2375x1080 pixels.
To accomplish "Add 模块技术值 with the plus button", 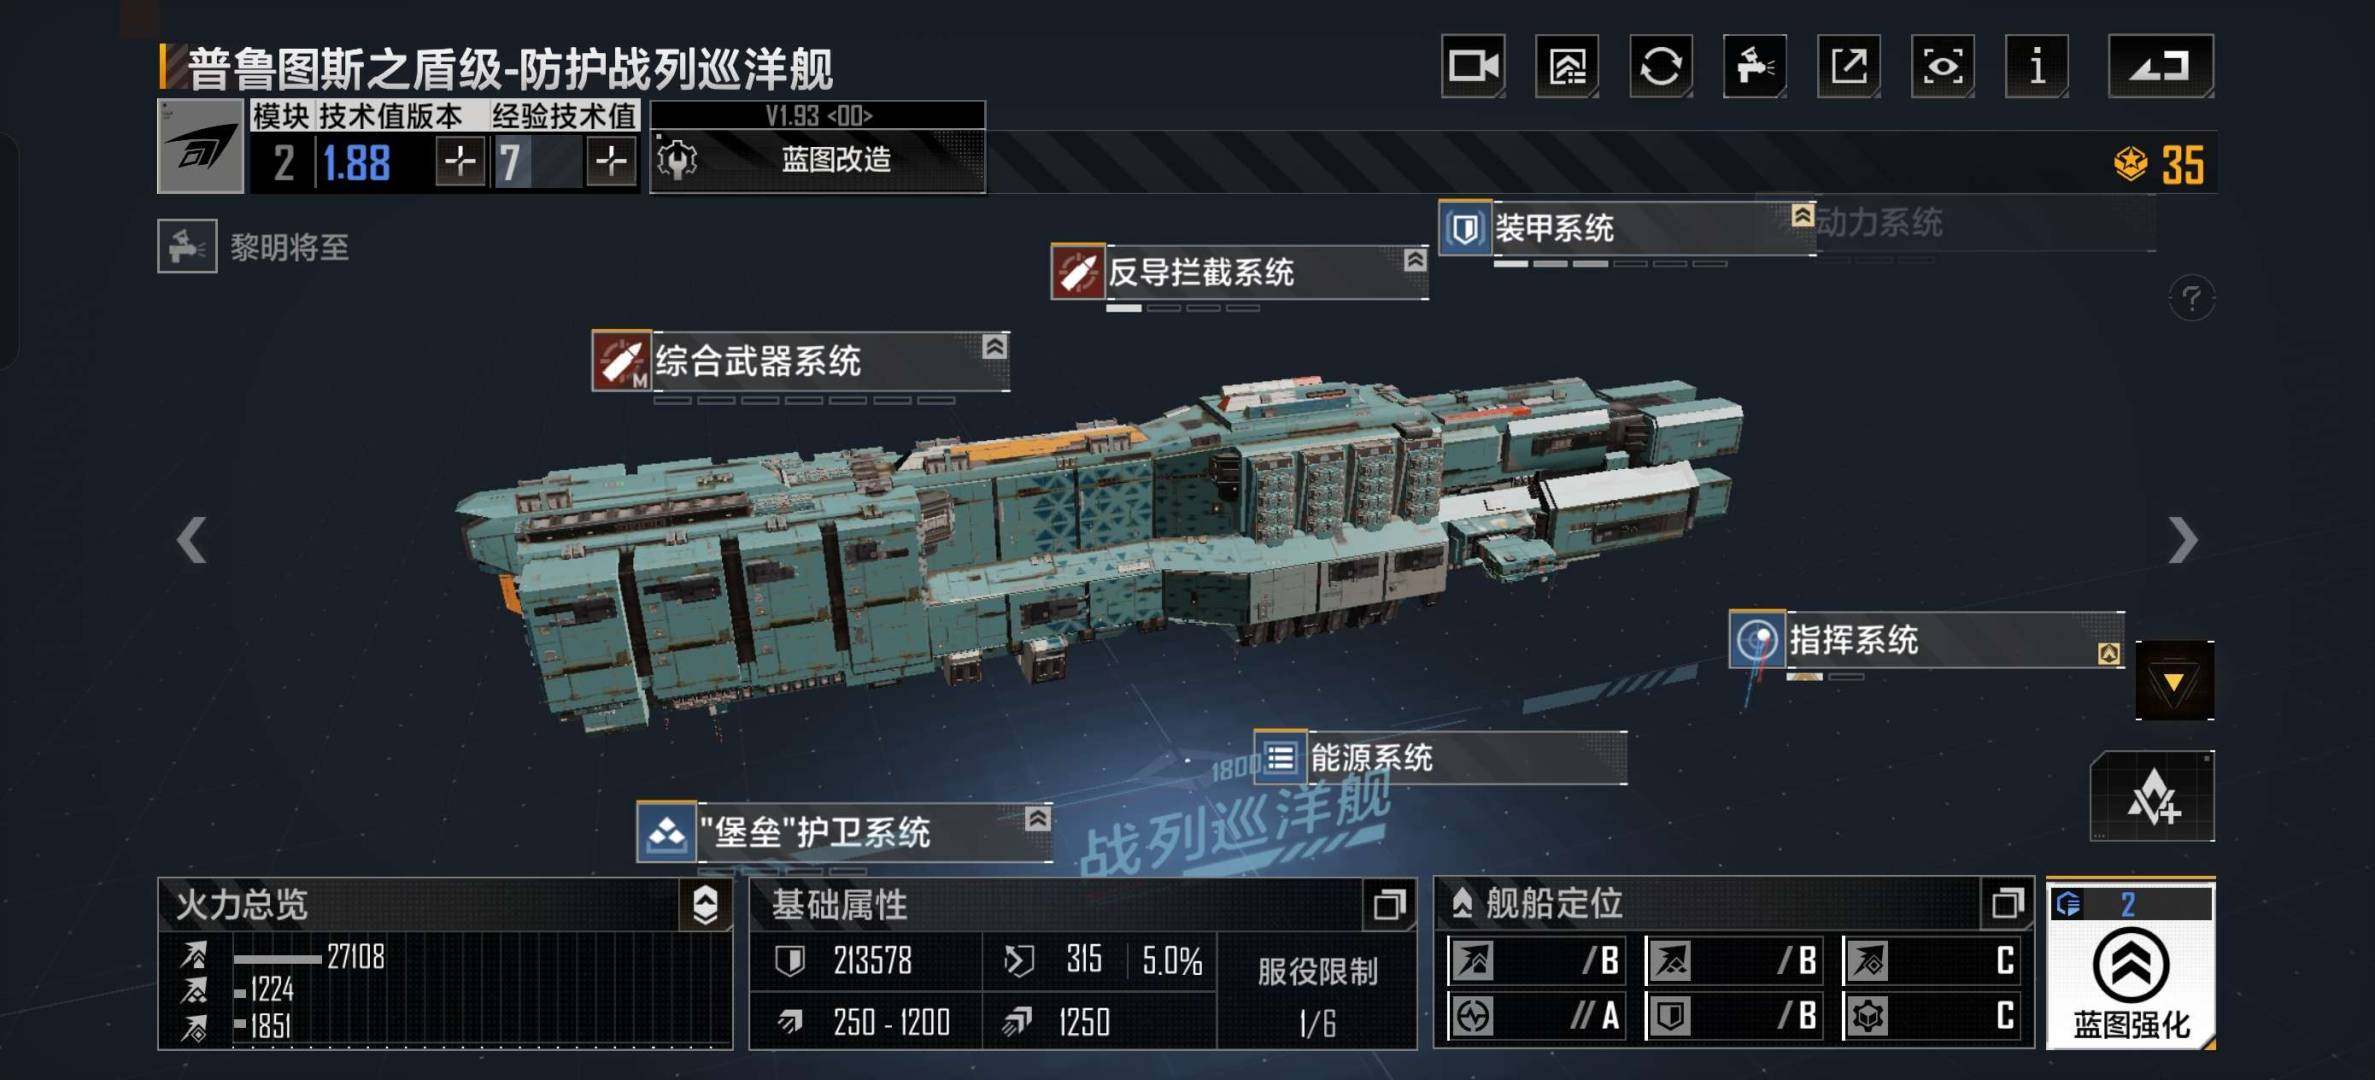I will click(x=460, y=161).
